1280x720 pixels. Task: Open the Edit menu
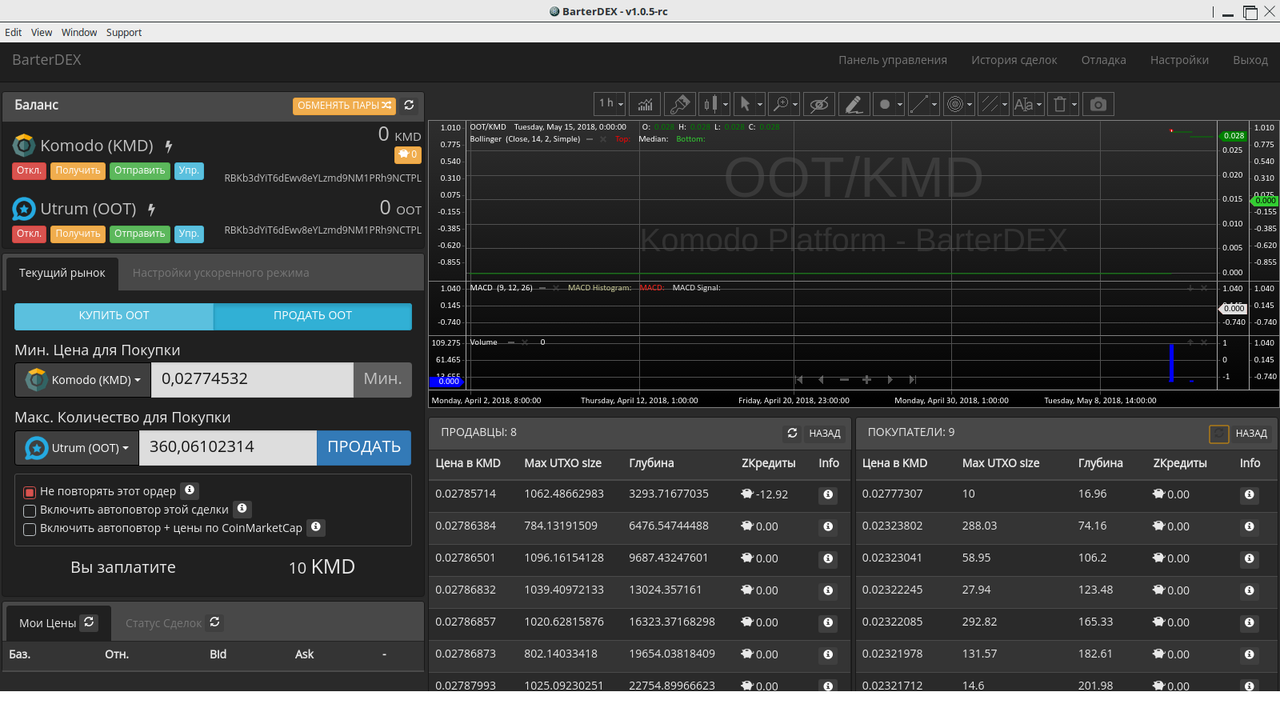point(13,32)
